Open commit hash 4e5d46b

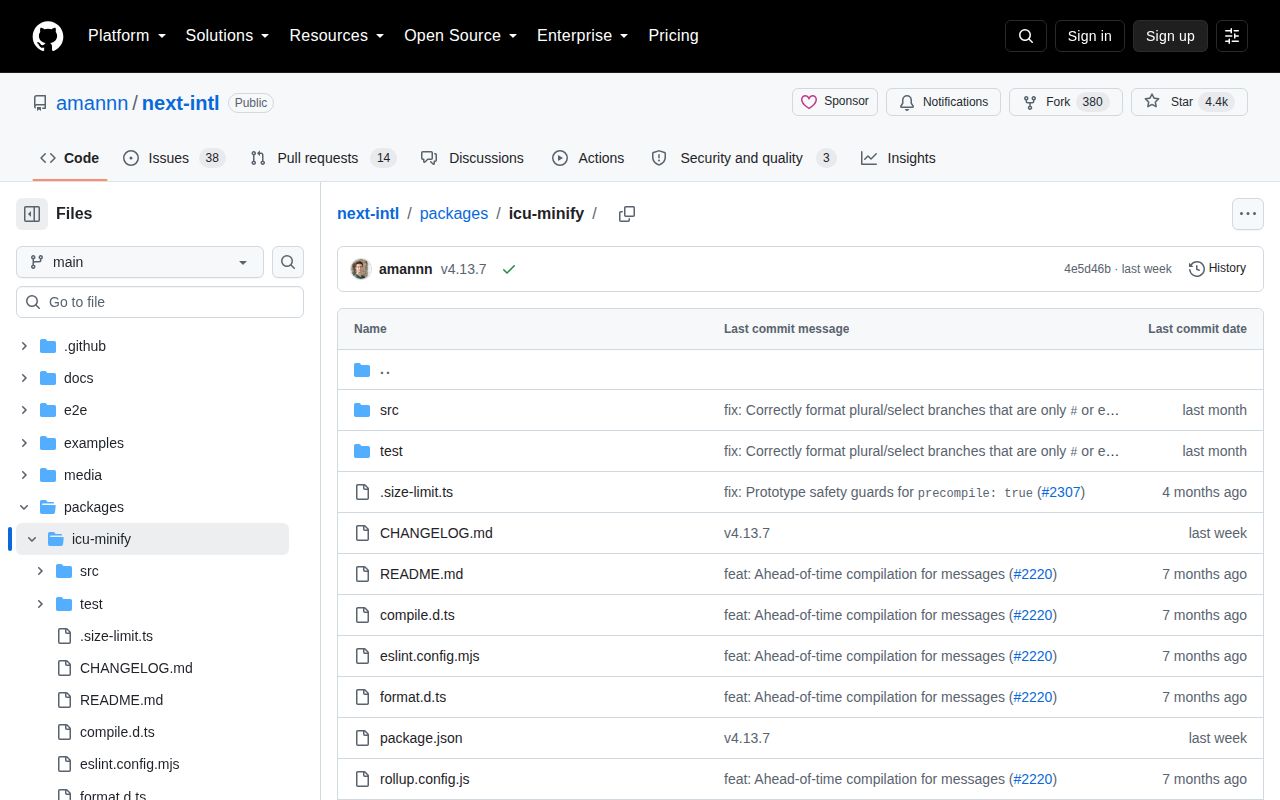click(1087, 269)
